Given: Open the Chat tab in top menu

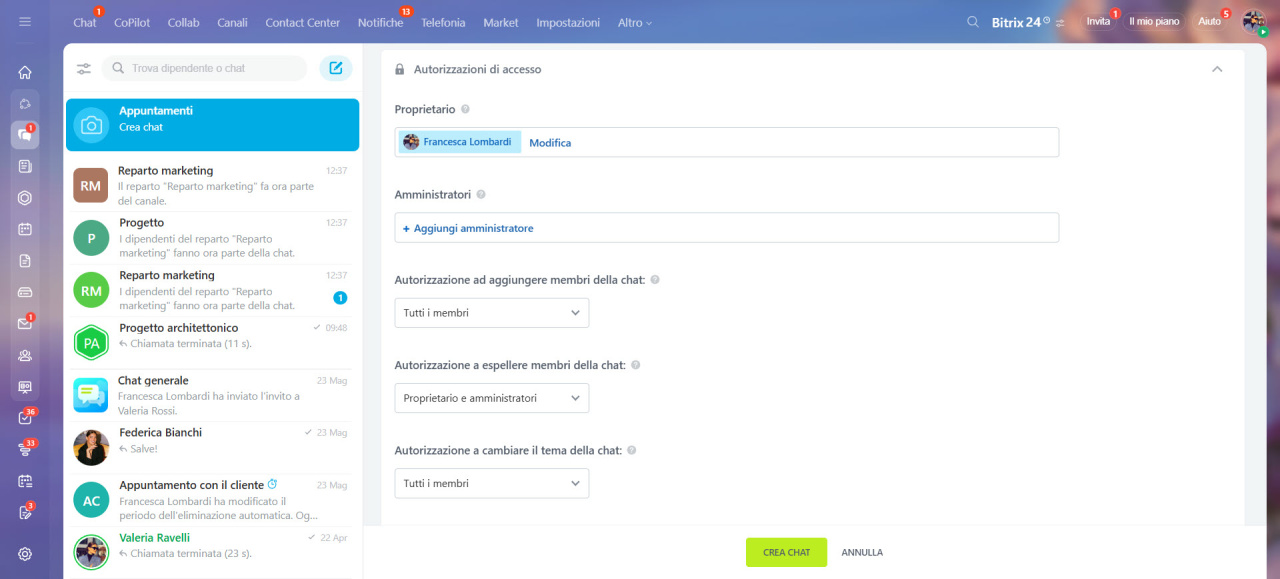Looking at the screenshot, I should pos(85,22).
